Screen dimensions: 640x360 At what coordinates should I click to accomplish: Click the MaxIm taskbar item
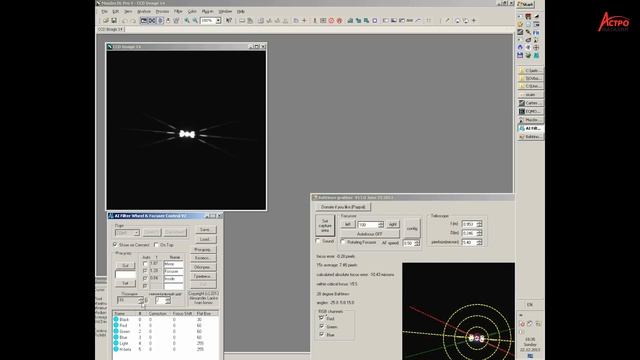(530, 120)
